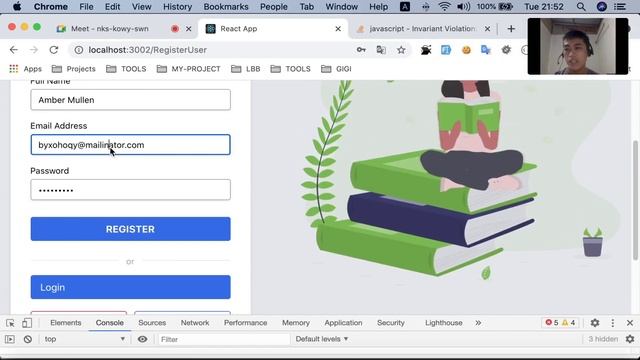Clear the console with the clear icon
640x360 pixels.
pyautogui.click(x=28, y=339)
